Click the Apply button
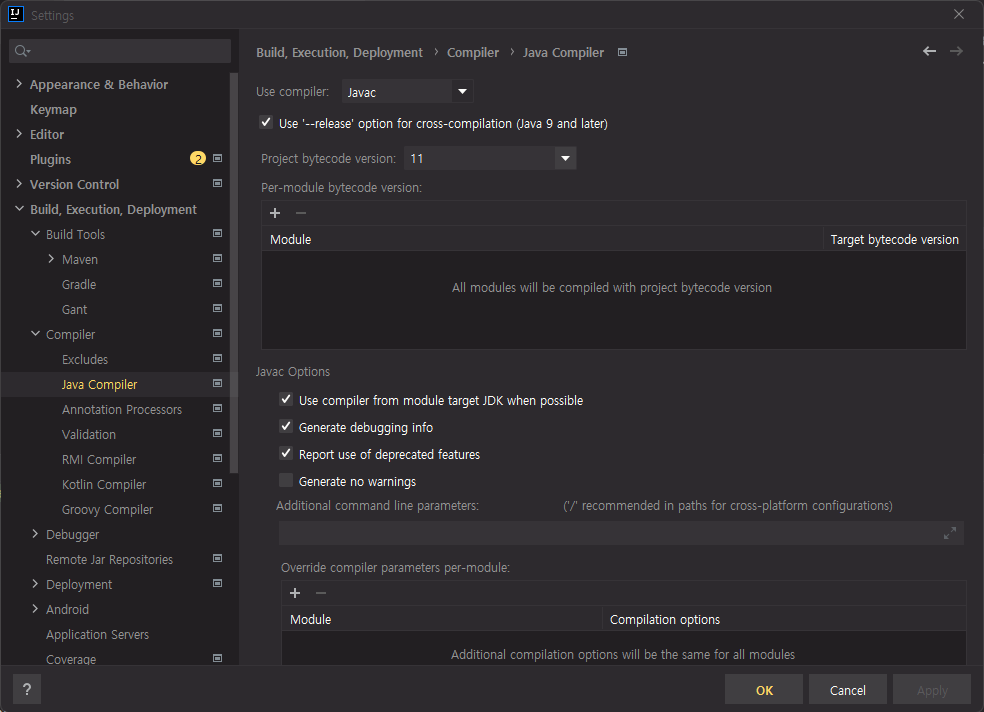984x712 pixels. (x=932, y=690)
